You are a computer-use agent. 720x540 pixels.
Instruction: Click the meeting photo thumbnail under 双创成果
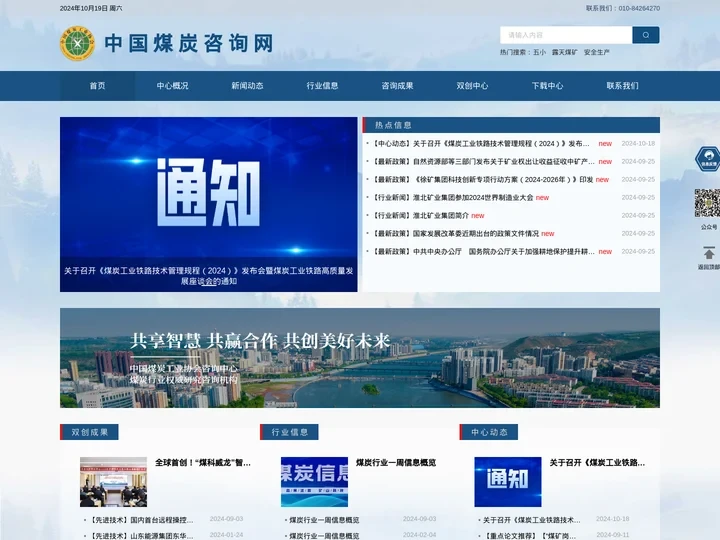[x=113, y=482]
